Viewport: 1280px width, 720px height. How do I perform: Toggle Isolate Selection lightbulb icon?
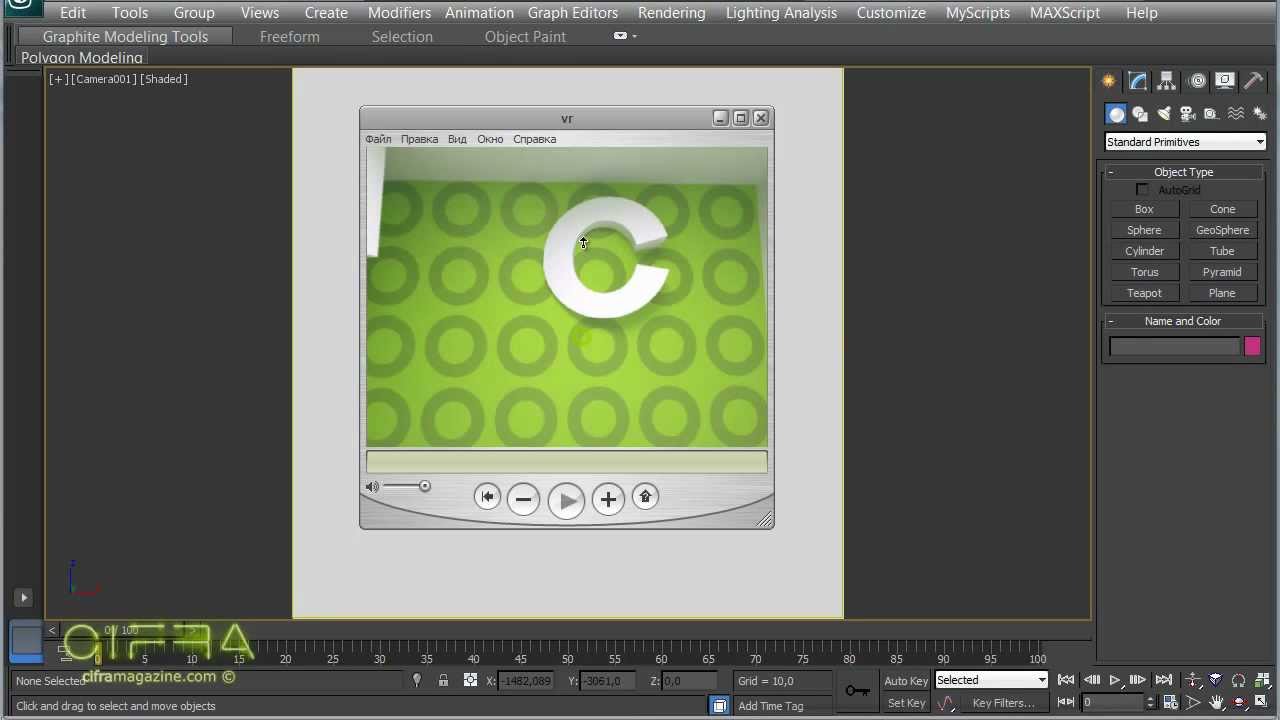click(x=417, y=680)
